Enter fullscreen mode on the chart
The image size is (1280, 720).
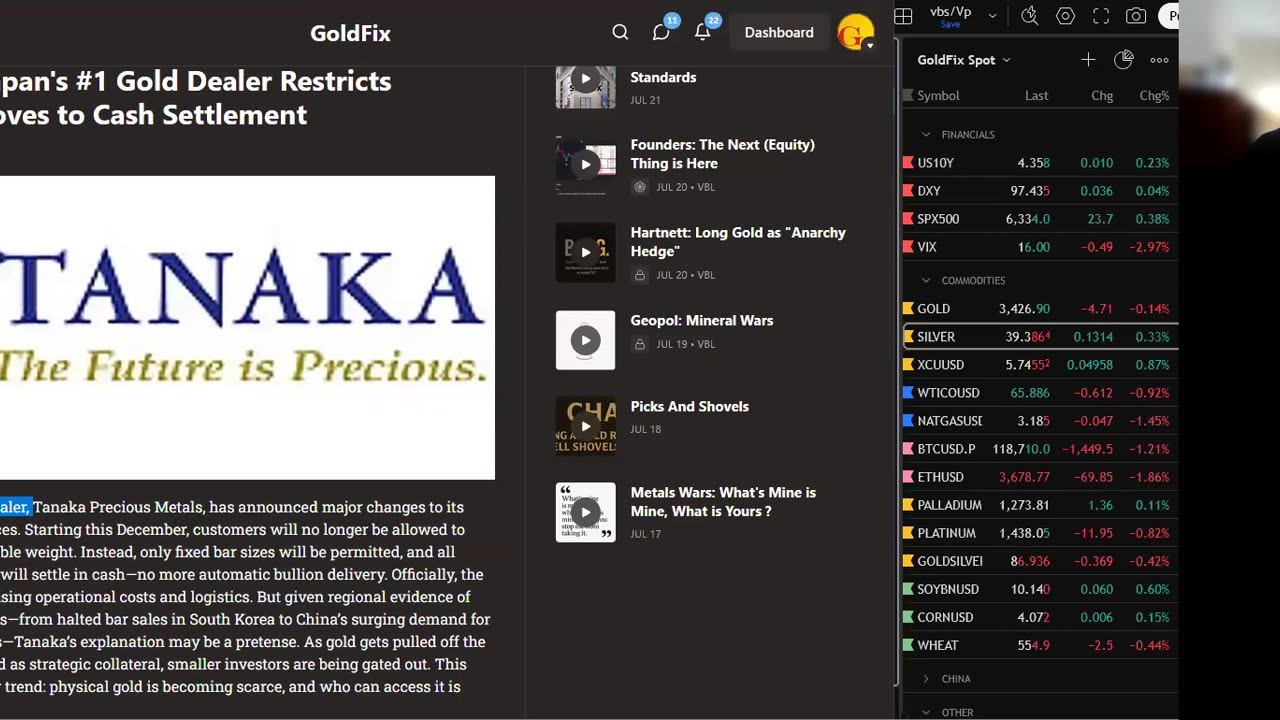[1101, 16]
